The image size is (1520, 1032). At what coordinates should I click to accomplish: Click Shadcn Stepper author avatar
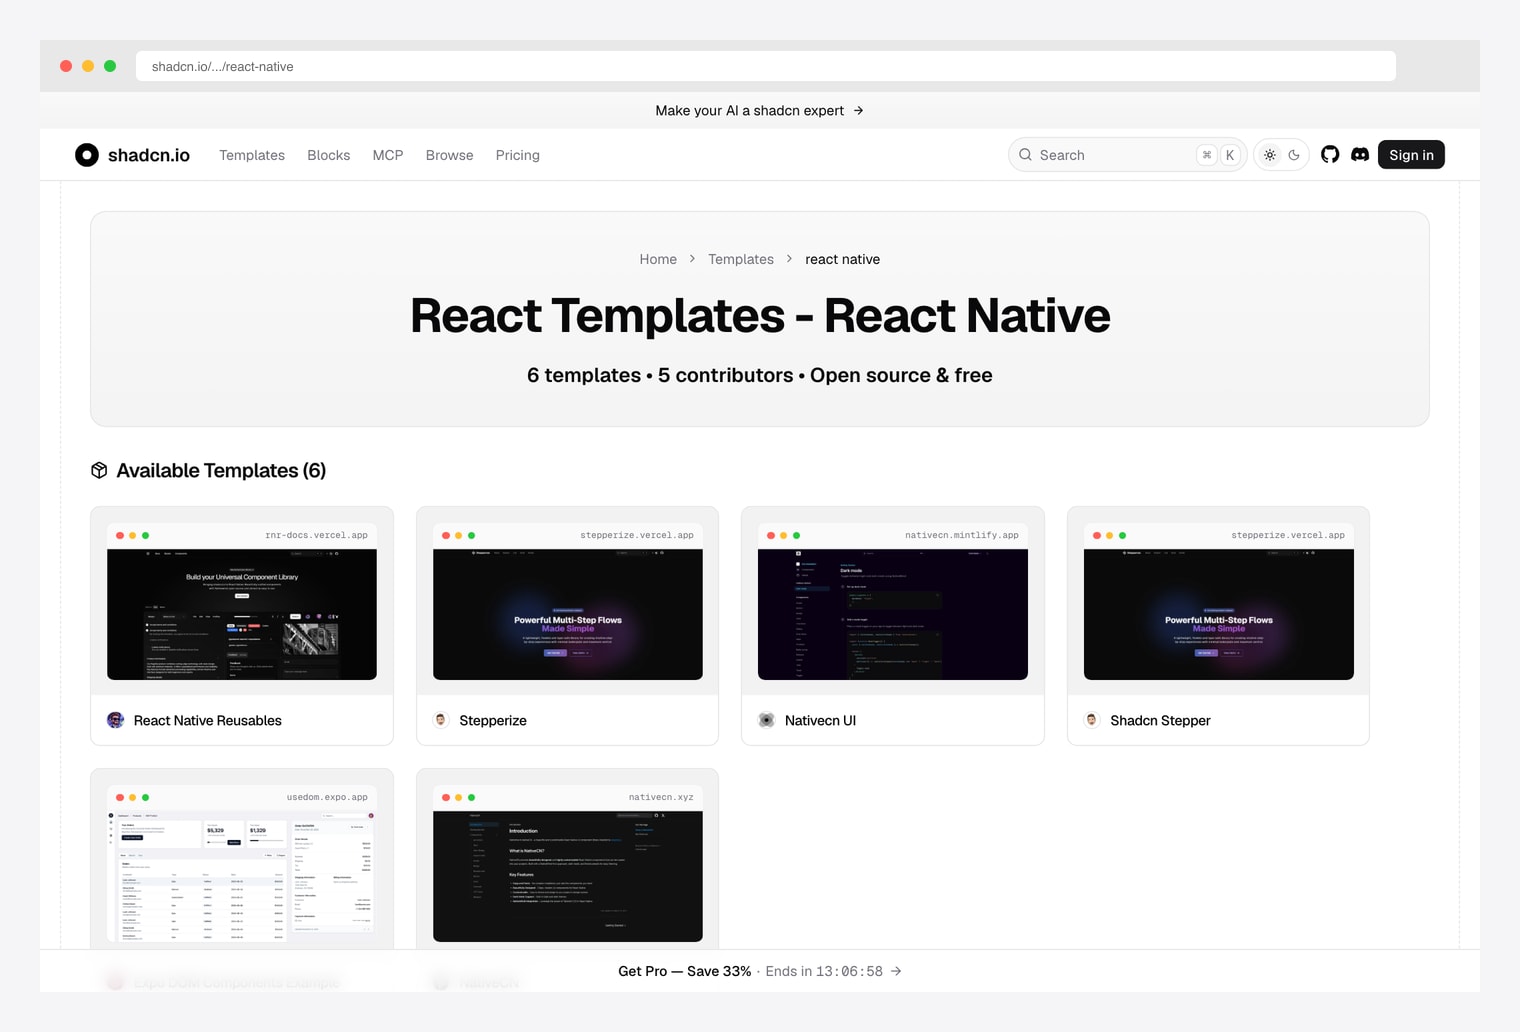tap(1092, 720)
